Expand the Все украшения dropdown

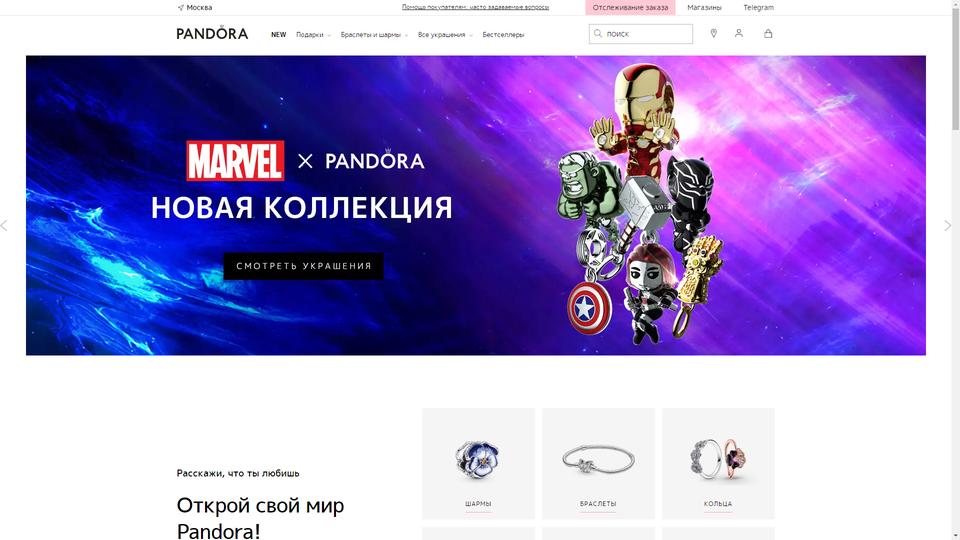click(x=445, y=35)
